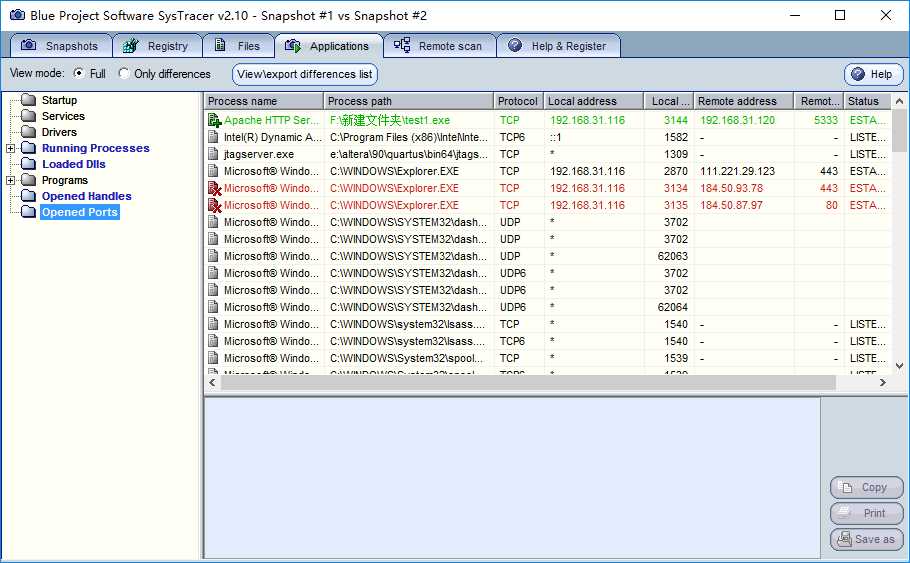
Task: Select the Services tree item
Action: tap(63, 116)
